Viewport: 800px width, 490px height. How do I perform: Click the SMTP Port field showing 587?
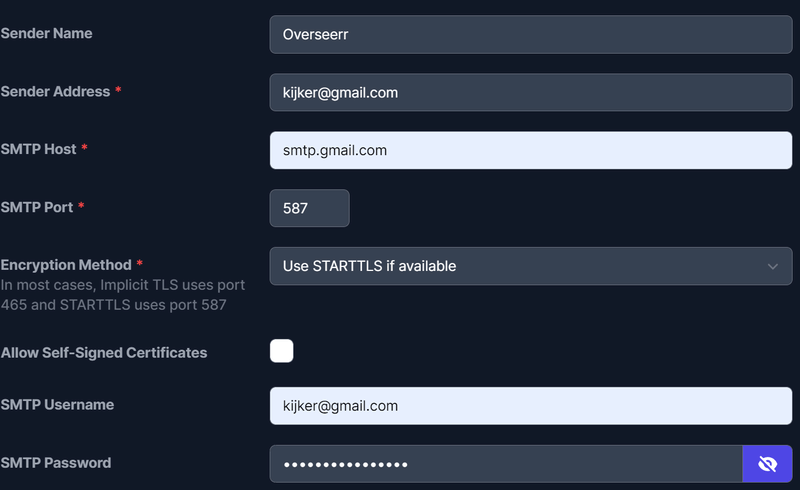pyautogui.click(x=309, y=208)
